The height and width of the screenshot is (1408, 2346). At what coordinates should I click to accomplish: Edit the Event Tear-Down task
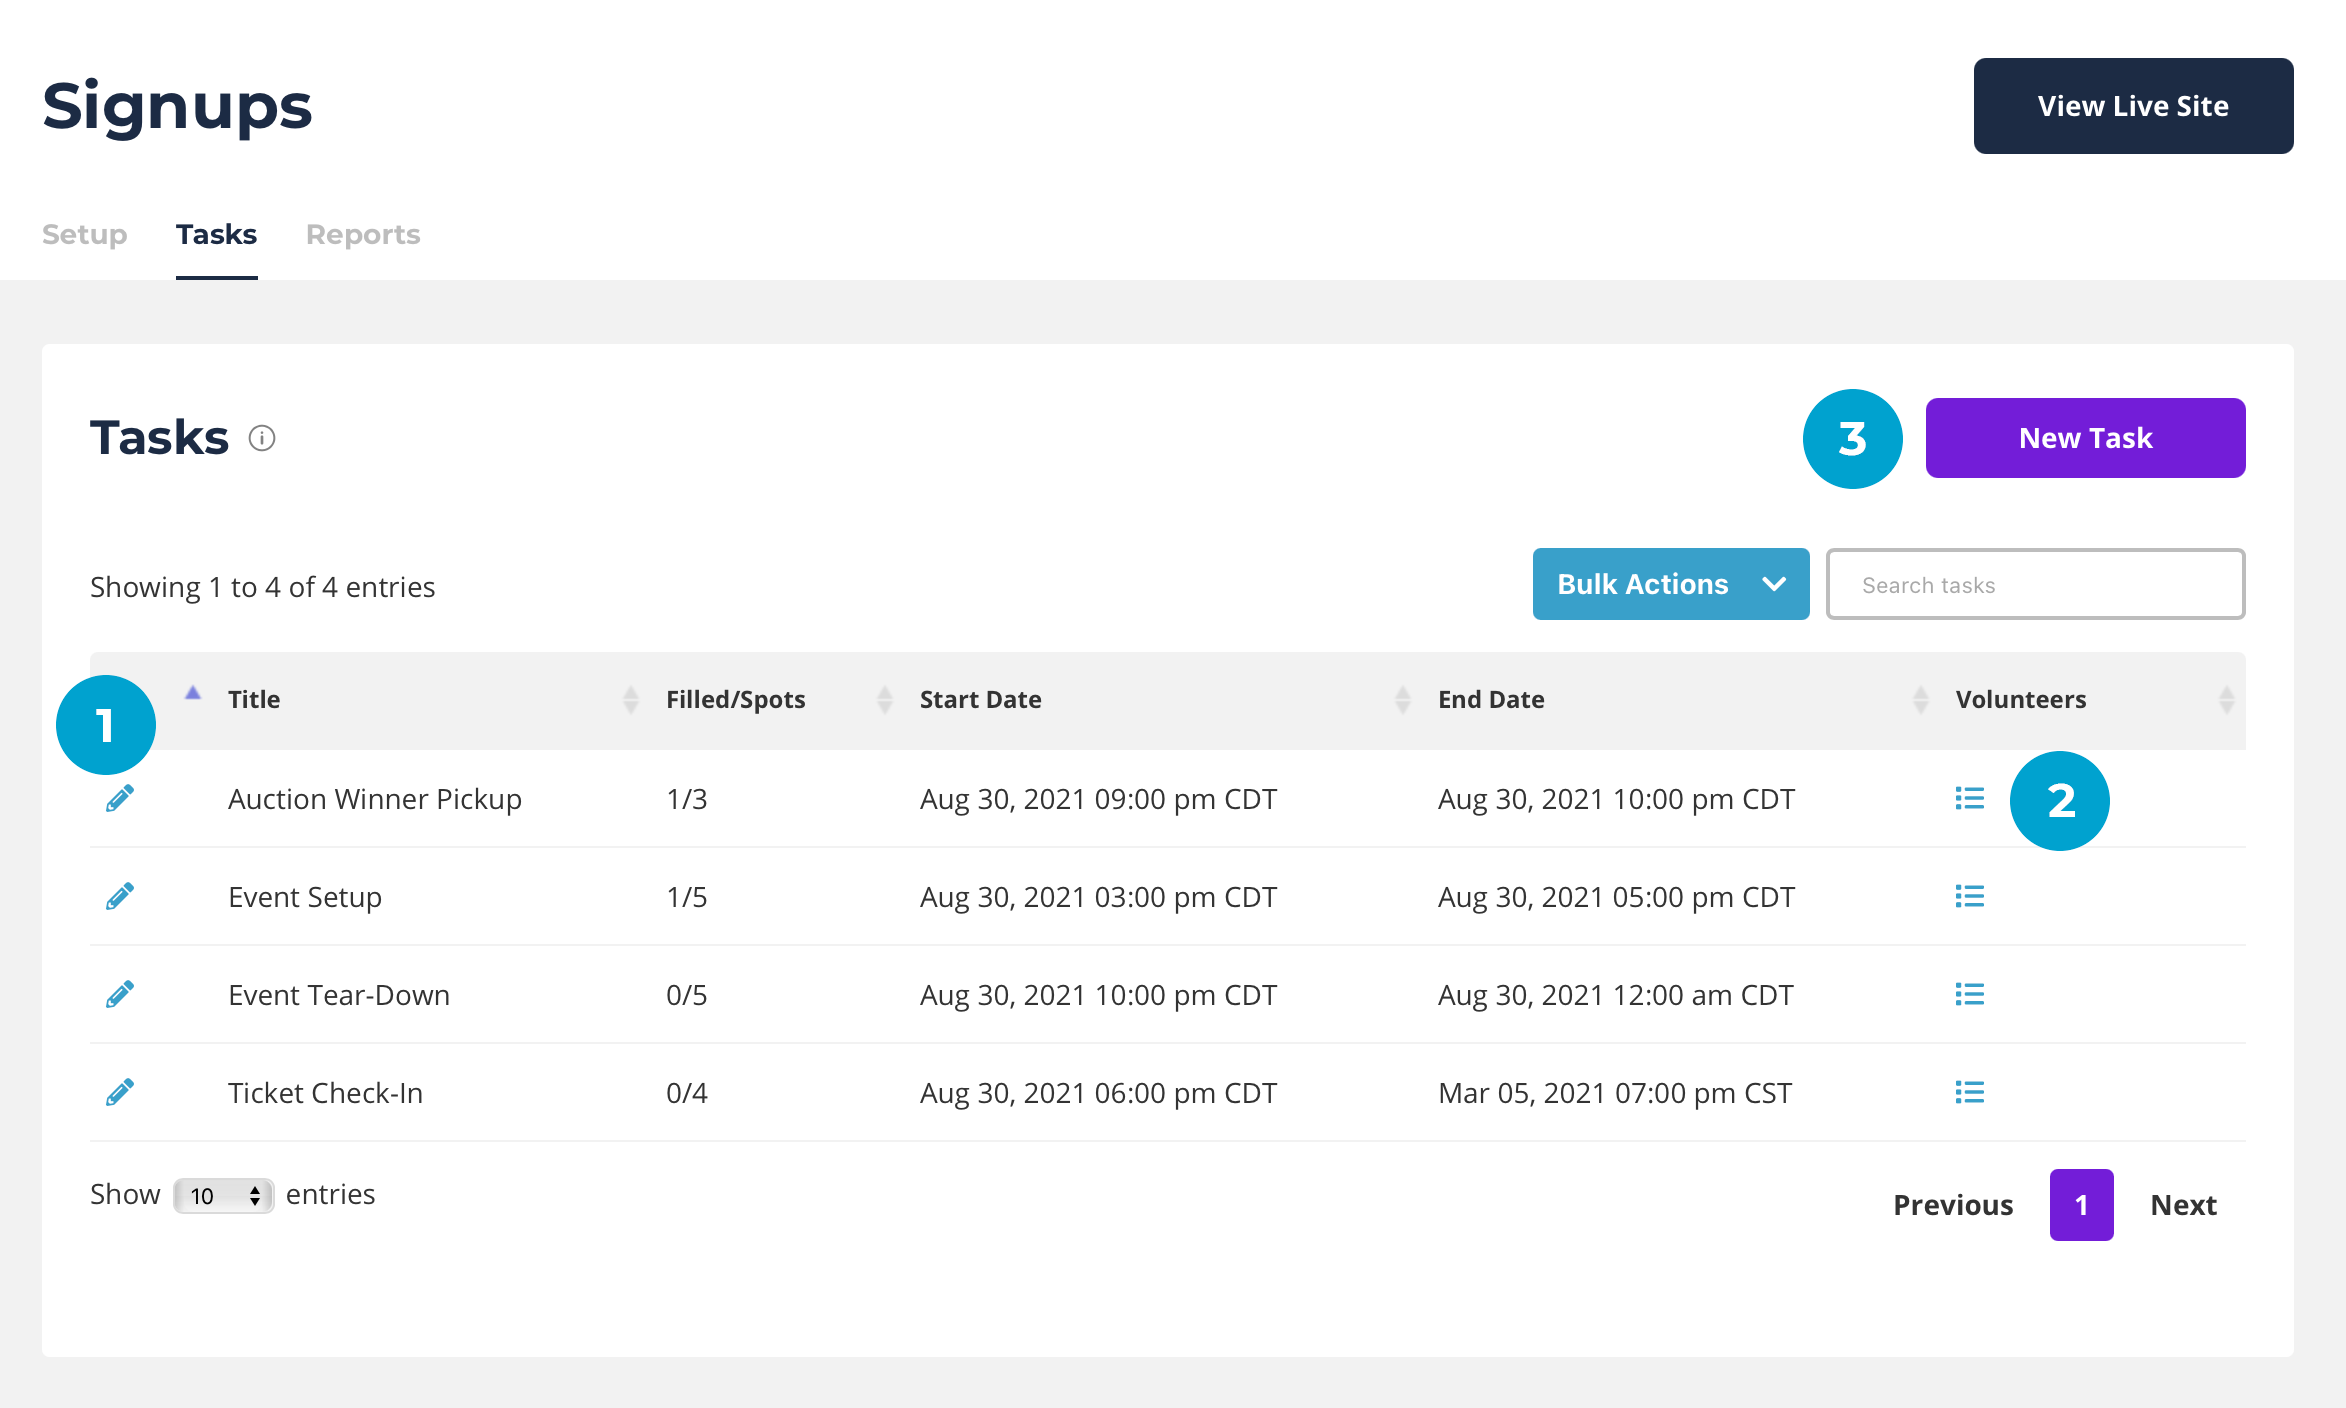[120, 995]
